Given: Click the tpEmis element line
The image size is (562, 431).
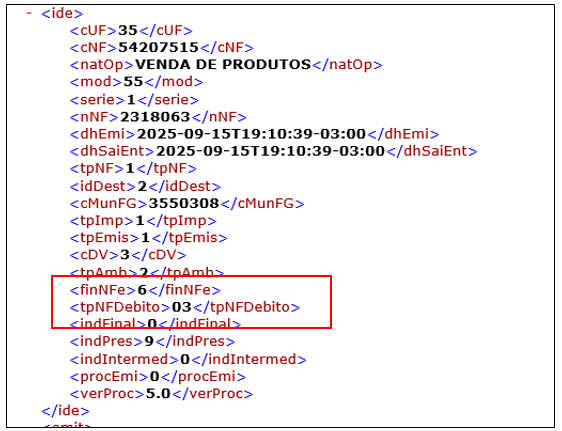Looking at the screenshot, I should pos(148,238).
